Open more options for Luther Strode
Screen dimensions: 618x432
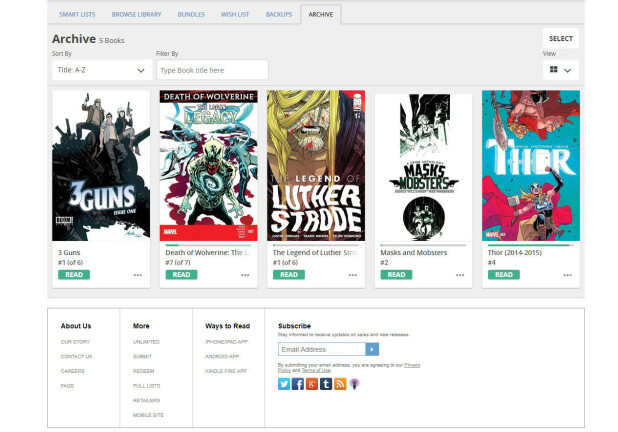(x=353, y=275)
